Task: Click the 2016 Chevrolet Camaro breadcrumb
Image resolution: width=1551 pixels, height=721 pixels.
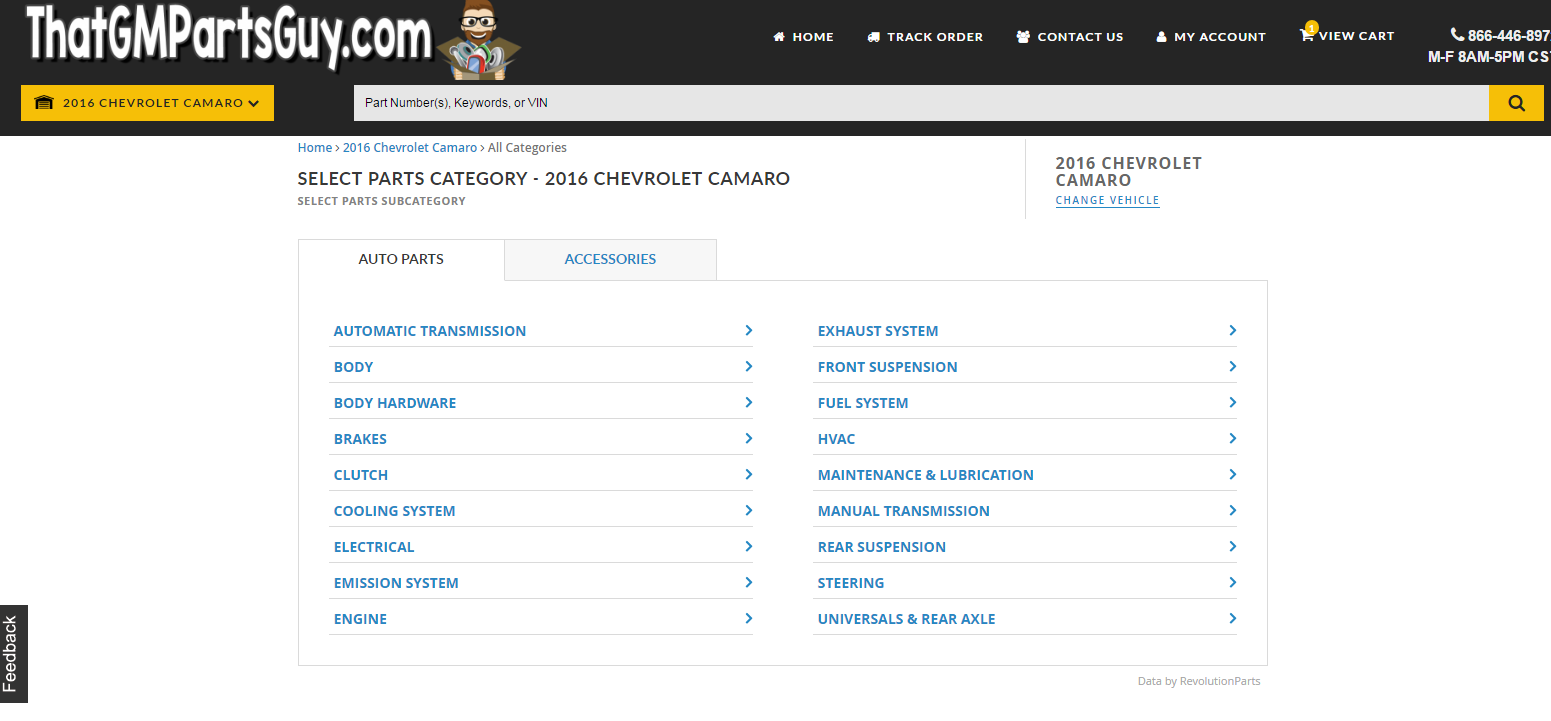Action: click(x=410, y=147)
